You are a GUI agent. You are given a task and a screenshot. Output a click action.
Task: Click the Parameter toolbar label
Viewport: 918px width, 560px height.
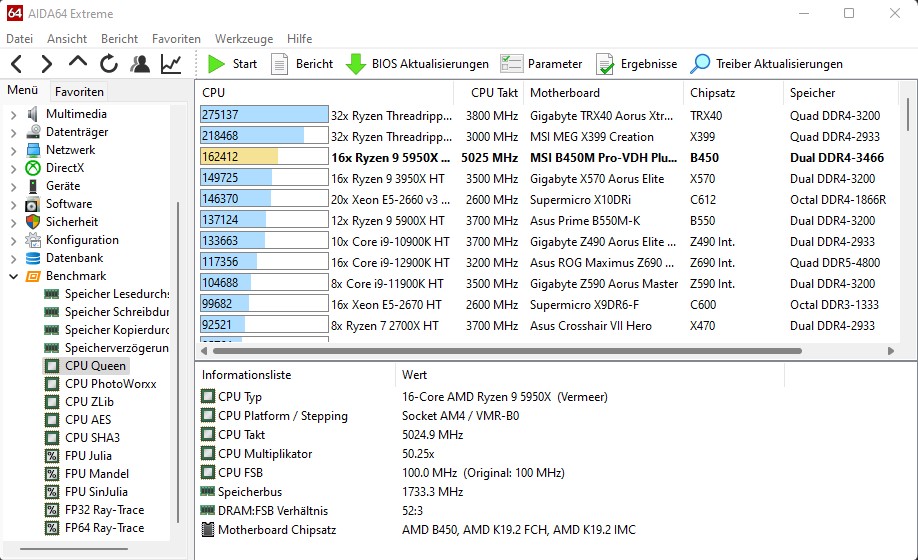(x=555, y=64)
